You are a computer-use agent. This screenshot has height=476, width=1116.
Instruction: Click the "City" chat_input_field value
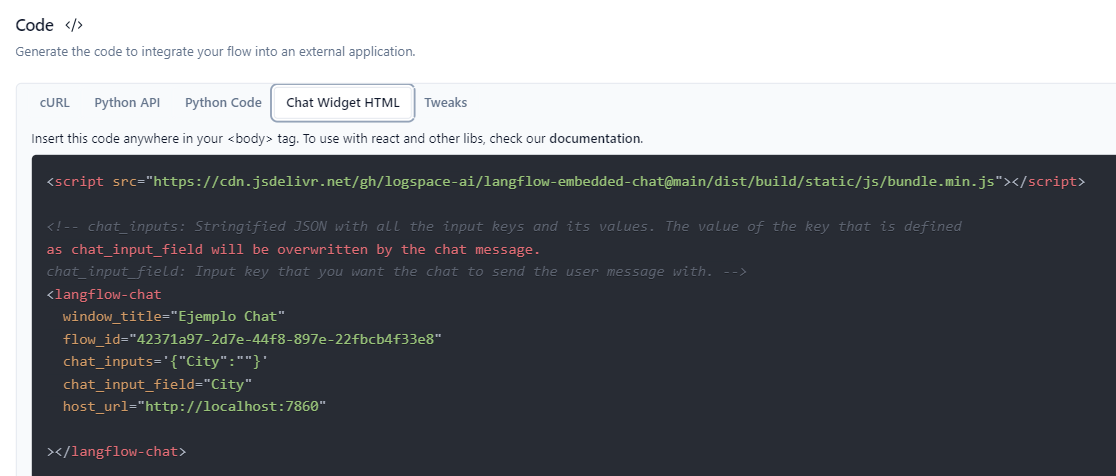tap(228, 384)
